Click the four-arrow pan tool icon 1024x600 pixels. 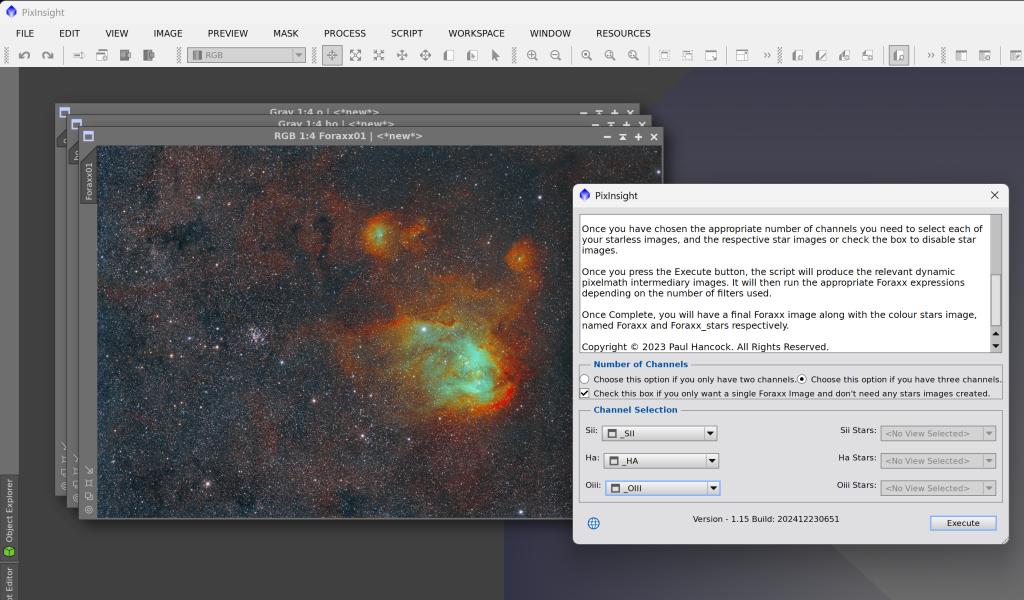[402, 56]
